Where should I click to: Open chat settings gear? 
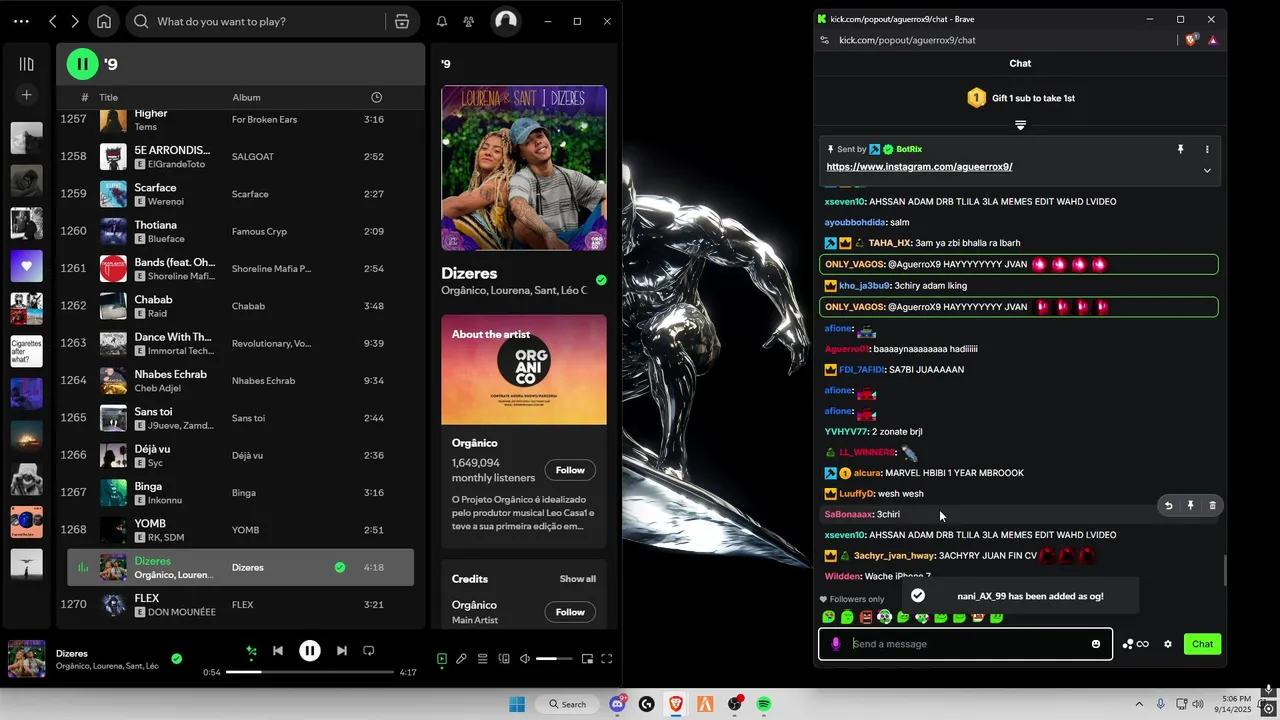[x=1167, y=644]
